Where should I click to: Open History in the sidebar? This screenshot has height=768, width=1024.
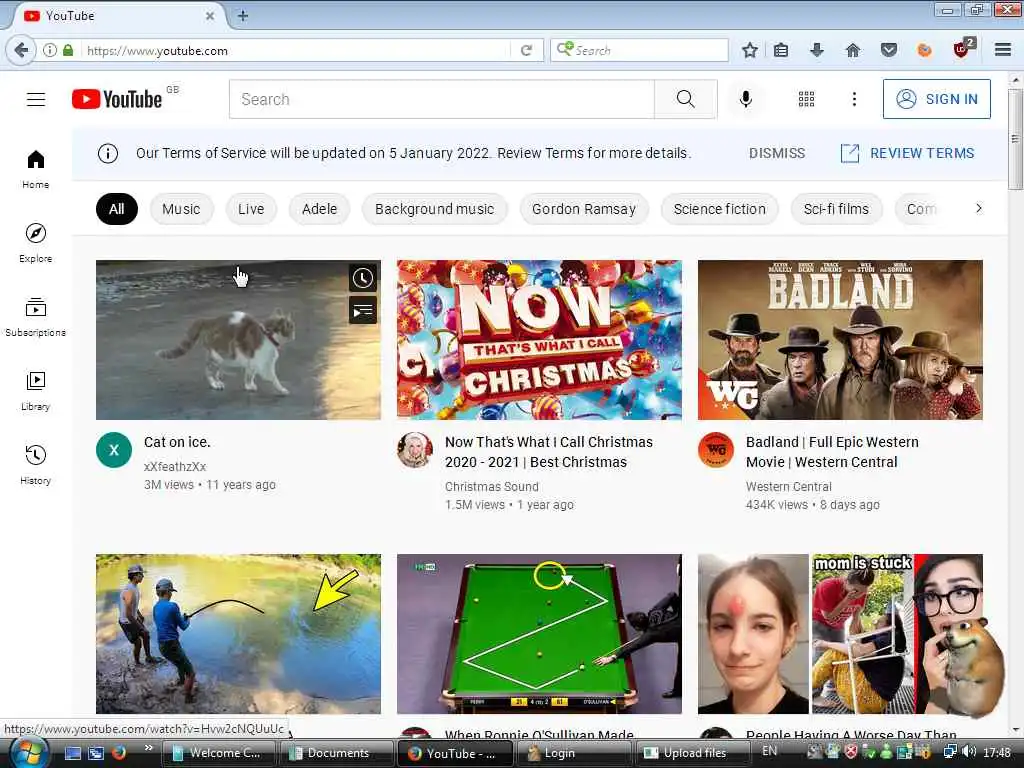(36, 464)
